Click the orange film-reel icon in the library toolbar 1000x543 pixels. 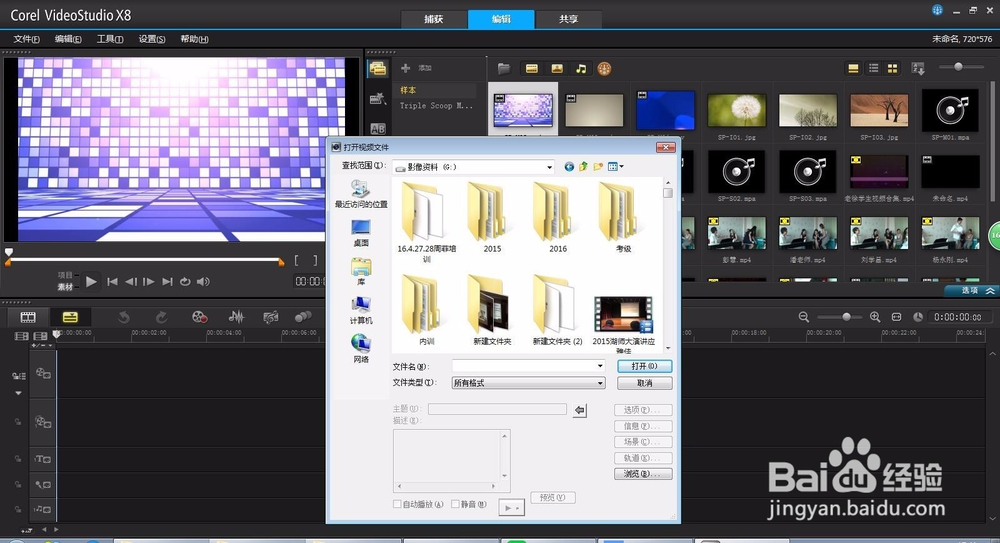click(604, 68)
